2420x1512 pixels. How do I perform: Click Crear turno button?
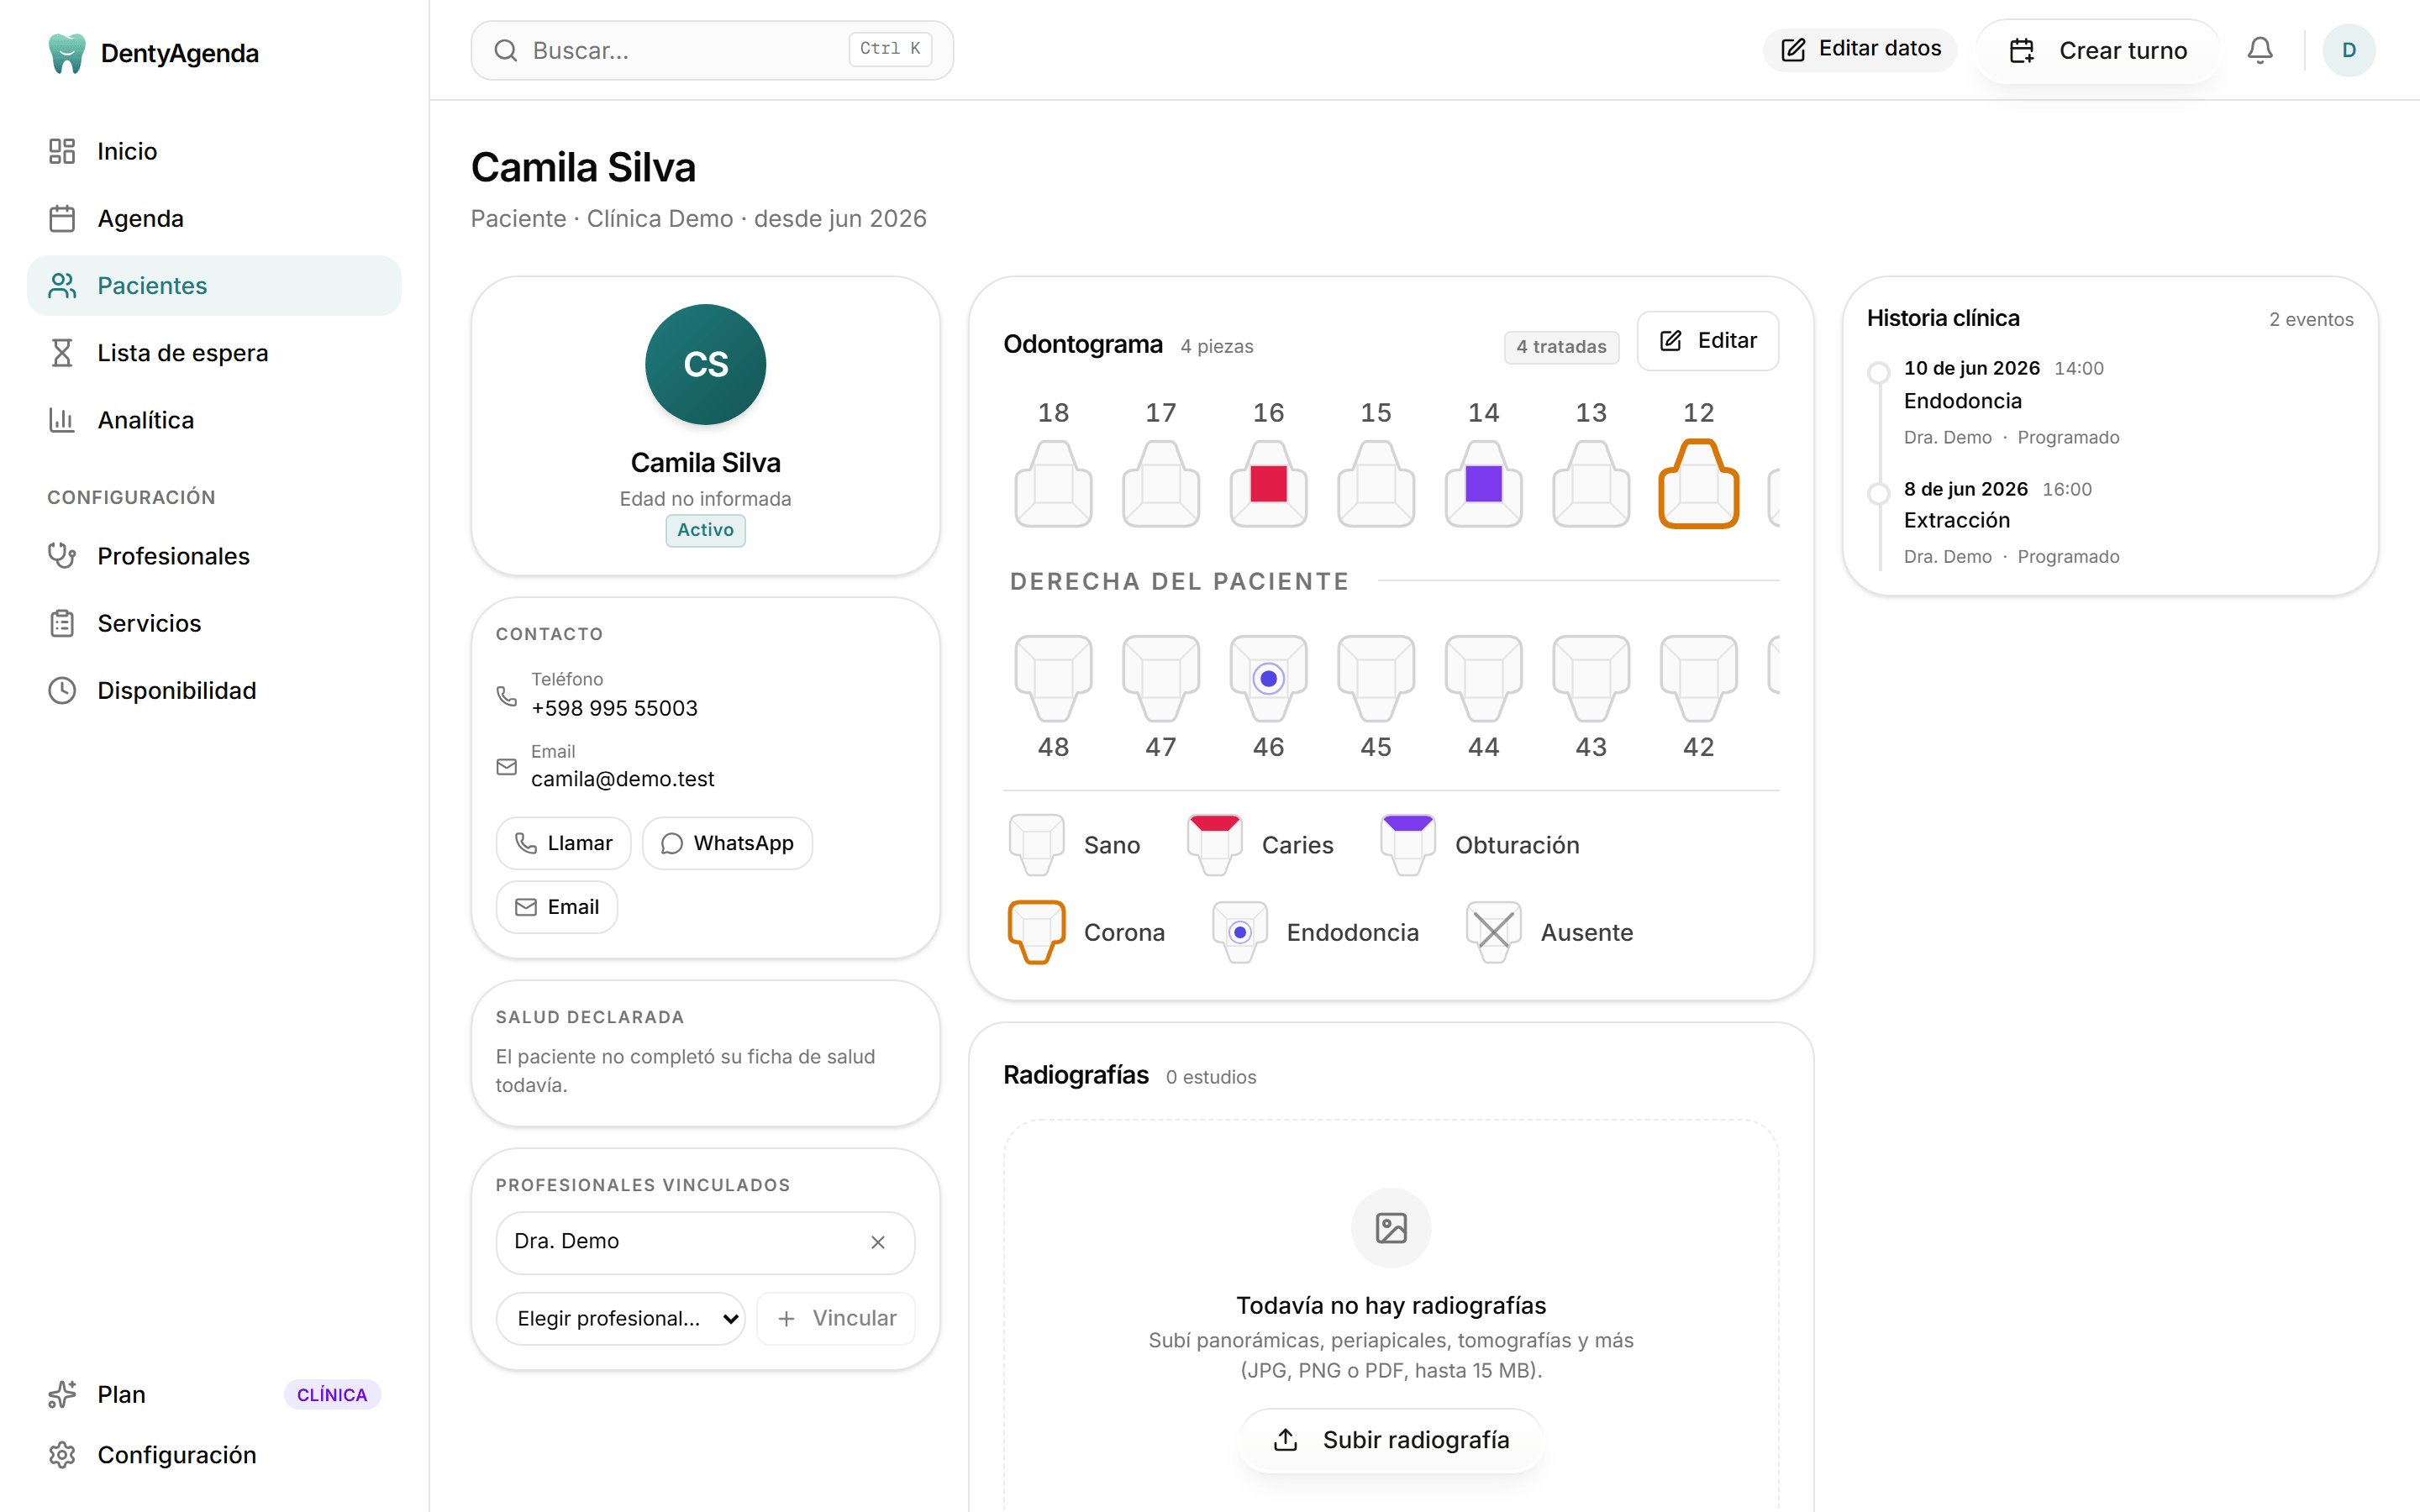pyautogui.click(x=2098, y=50)
